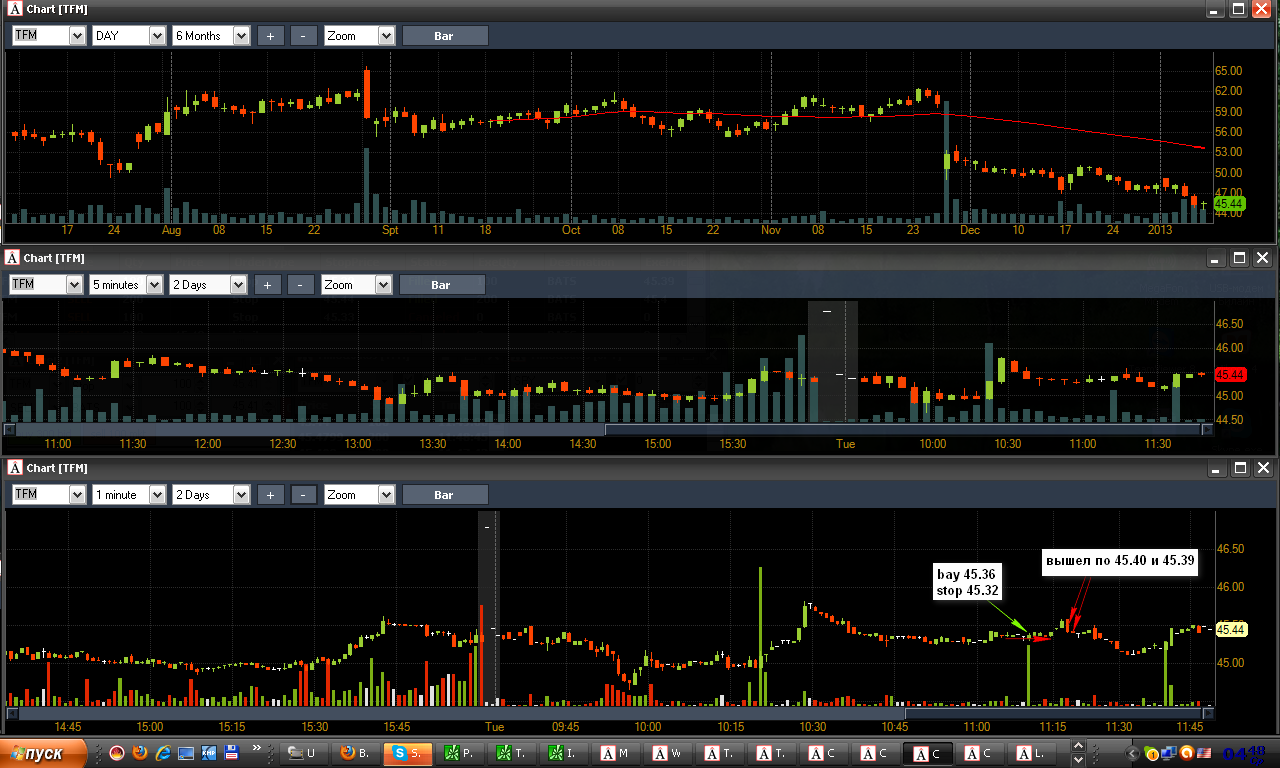The height and width of the screenshot is (768, 1280).
Task: Click the 65.00 price label on the daily chart axis
Action: coord(1228,71)
